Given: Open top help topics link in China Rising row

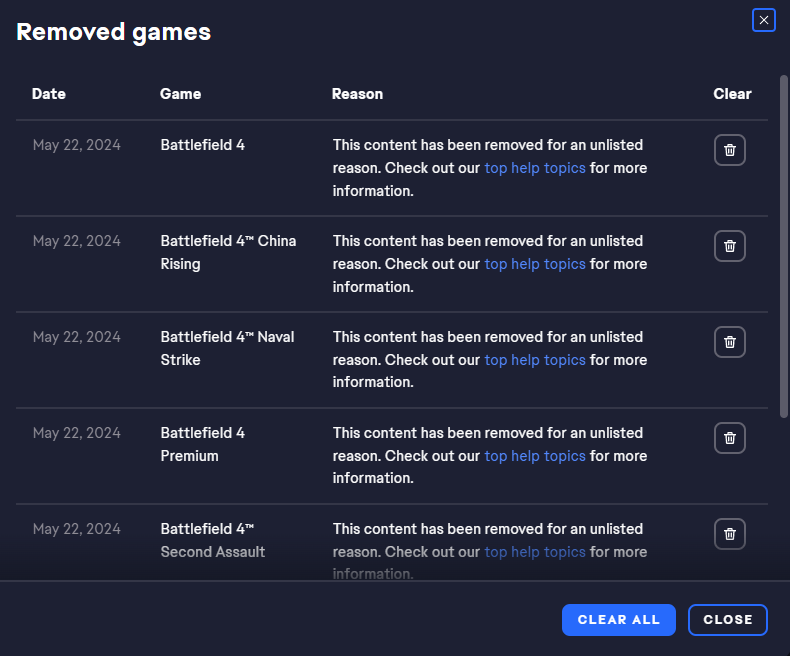Looking at the screenshot, I should pos(535,264).
